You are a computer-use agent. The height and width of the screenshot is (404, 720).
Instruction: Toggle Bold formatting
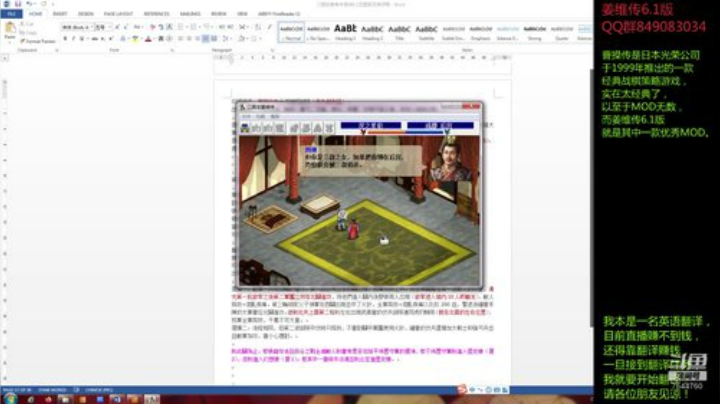coord(65,39)
